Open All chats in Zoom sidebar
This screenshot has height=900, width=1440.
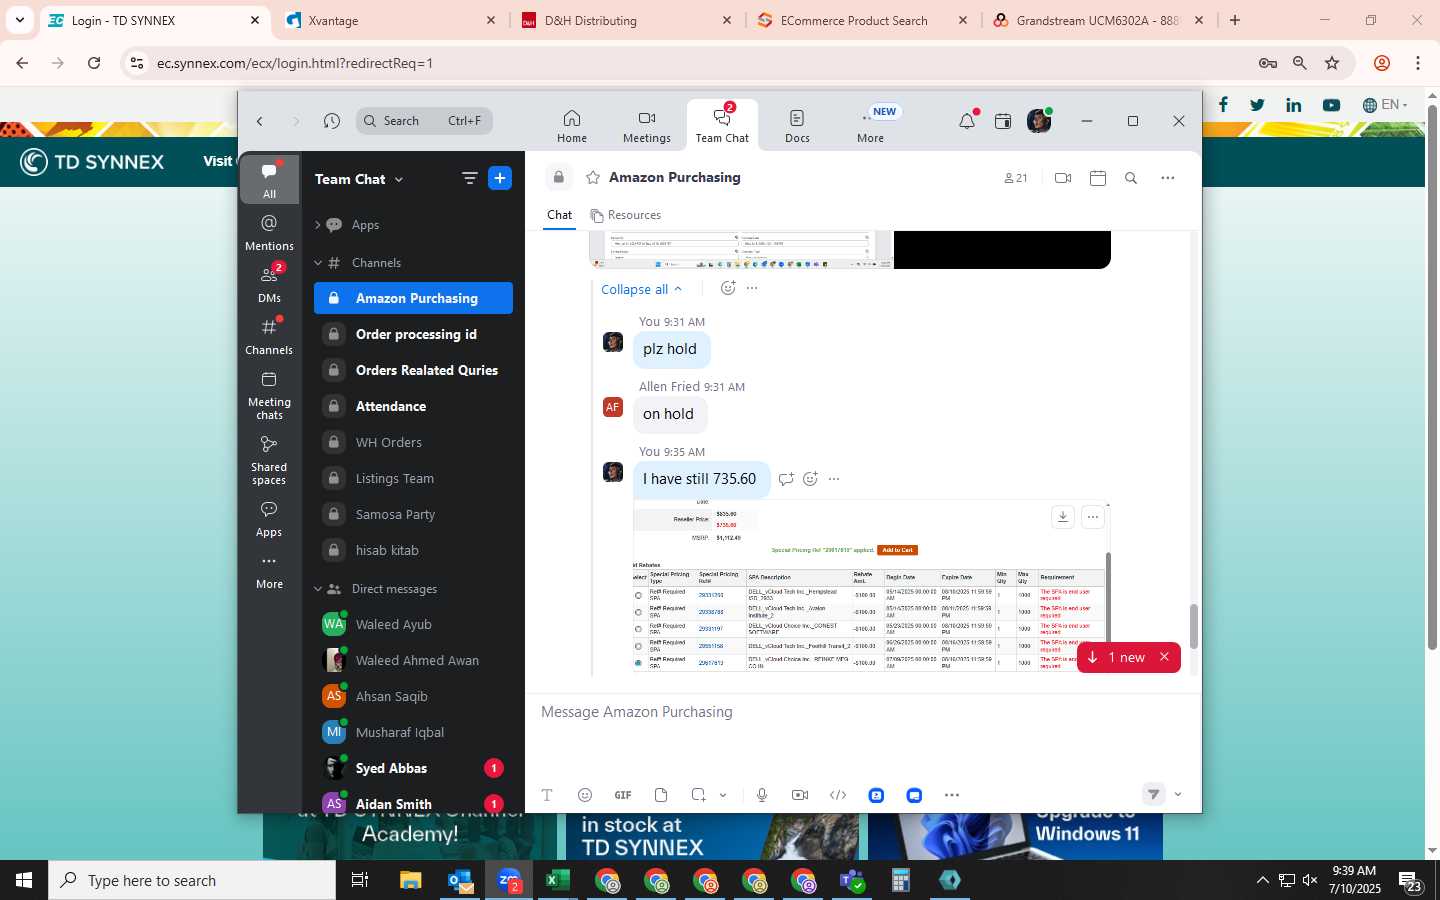tap(269, 180)
